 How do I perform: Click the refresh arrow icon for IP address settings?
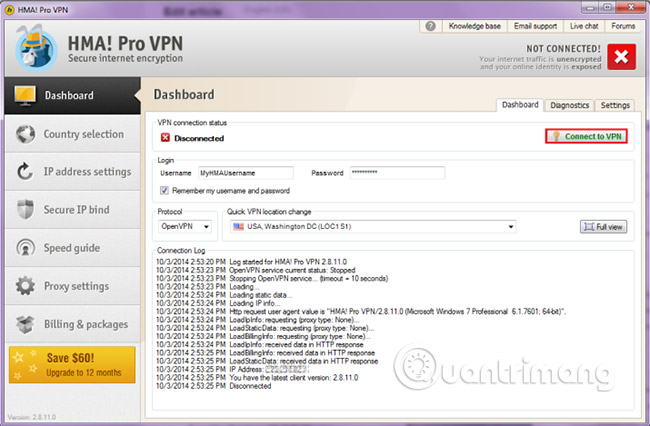click(x=25, y=171)
